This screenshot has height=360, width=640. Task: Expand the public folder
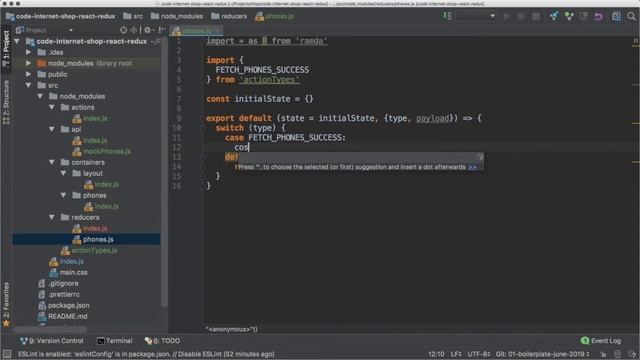[29, 74]
